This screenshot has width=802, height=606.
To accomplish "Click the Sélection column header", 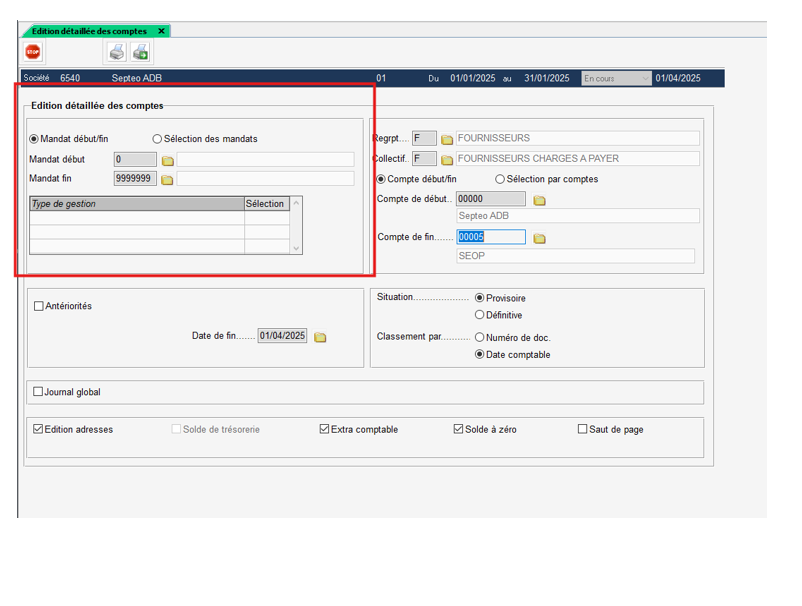I will click(x=265, y=204).
